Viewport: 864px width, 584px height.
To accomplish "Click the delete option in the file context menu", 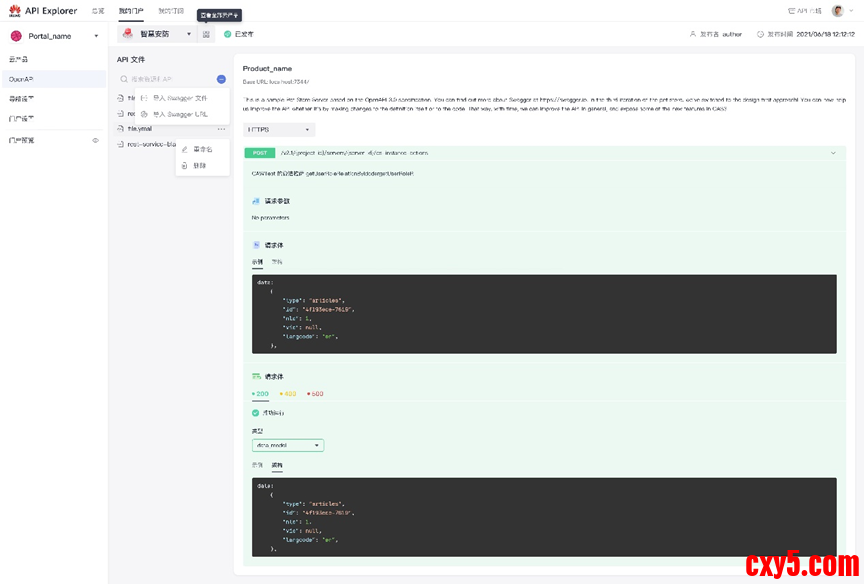I will point(200,165).
